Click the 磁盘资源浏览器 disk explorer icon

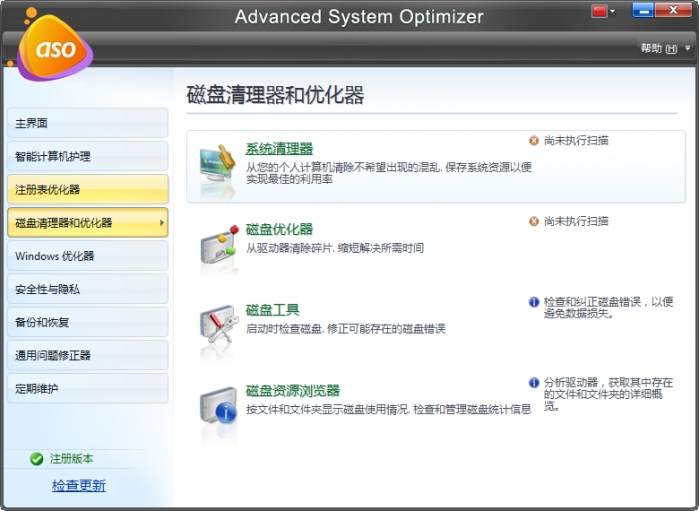218,405
